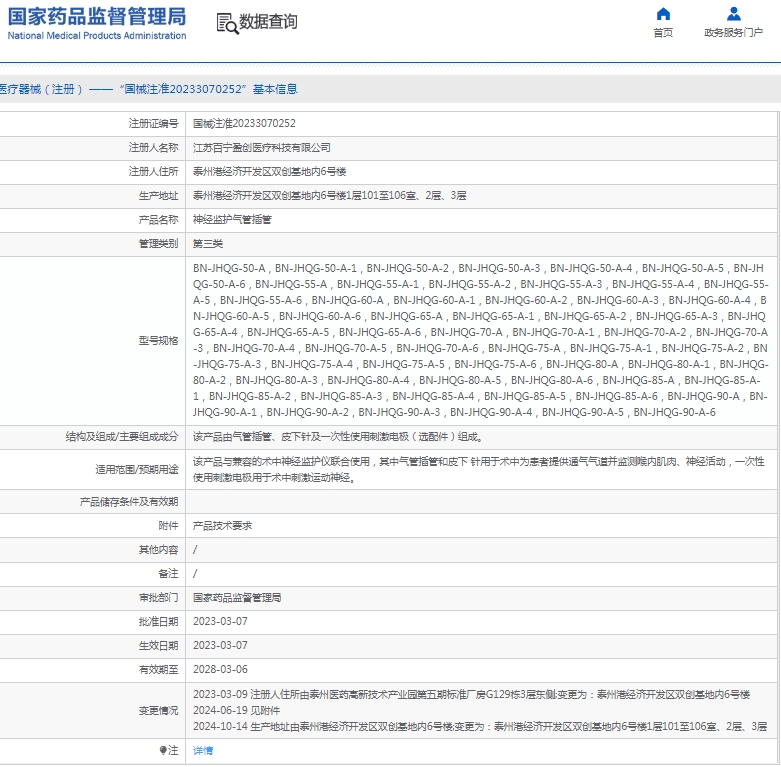The image size is (781, 767).
Task: Click the 2024-10-14 生产地址 change line
Action: click(480, 726)
